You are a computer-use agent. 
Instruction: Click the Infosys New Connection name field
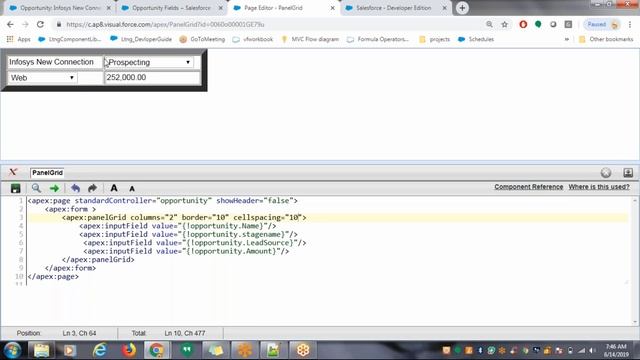click(54, 62)
